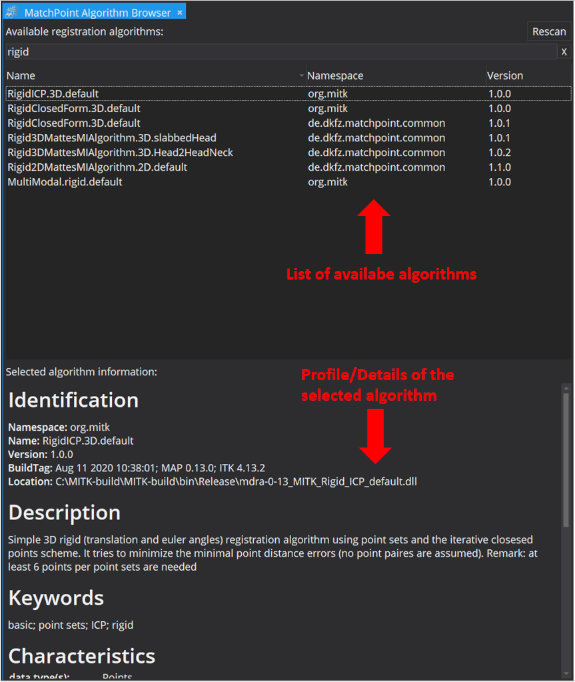Click the scrollbar up arrow in details panel
This screenshot has width=575, height=682.
click(x=566, y=388)
